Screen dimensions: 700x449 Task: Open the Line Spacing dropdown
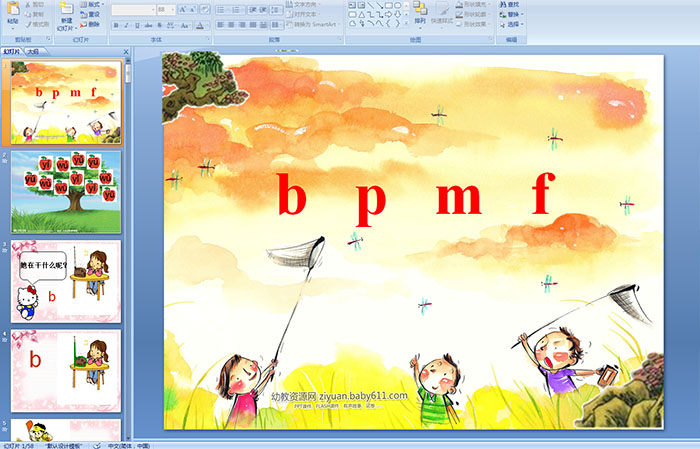click(x=276, y=10)
